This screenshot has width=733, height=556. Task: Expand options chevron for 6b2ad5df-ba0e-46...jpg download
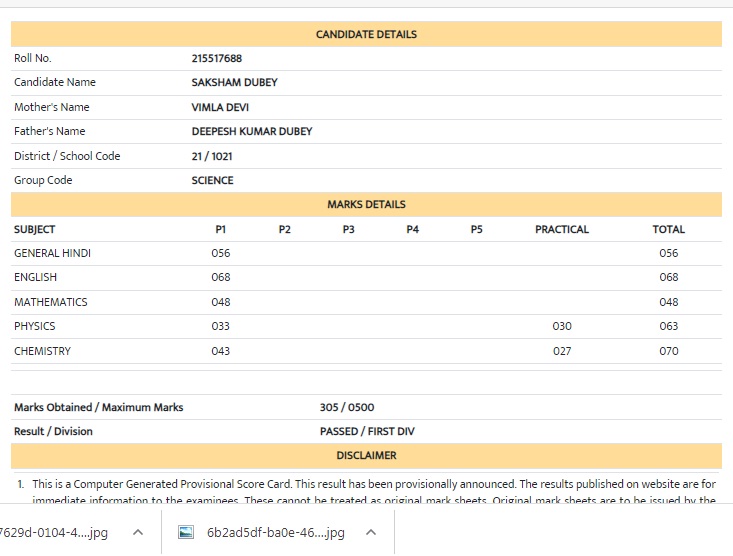click(x=371, y=532)
